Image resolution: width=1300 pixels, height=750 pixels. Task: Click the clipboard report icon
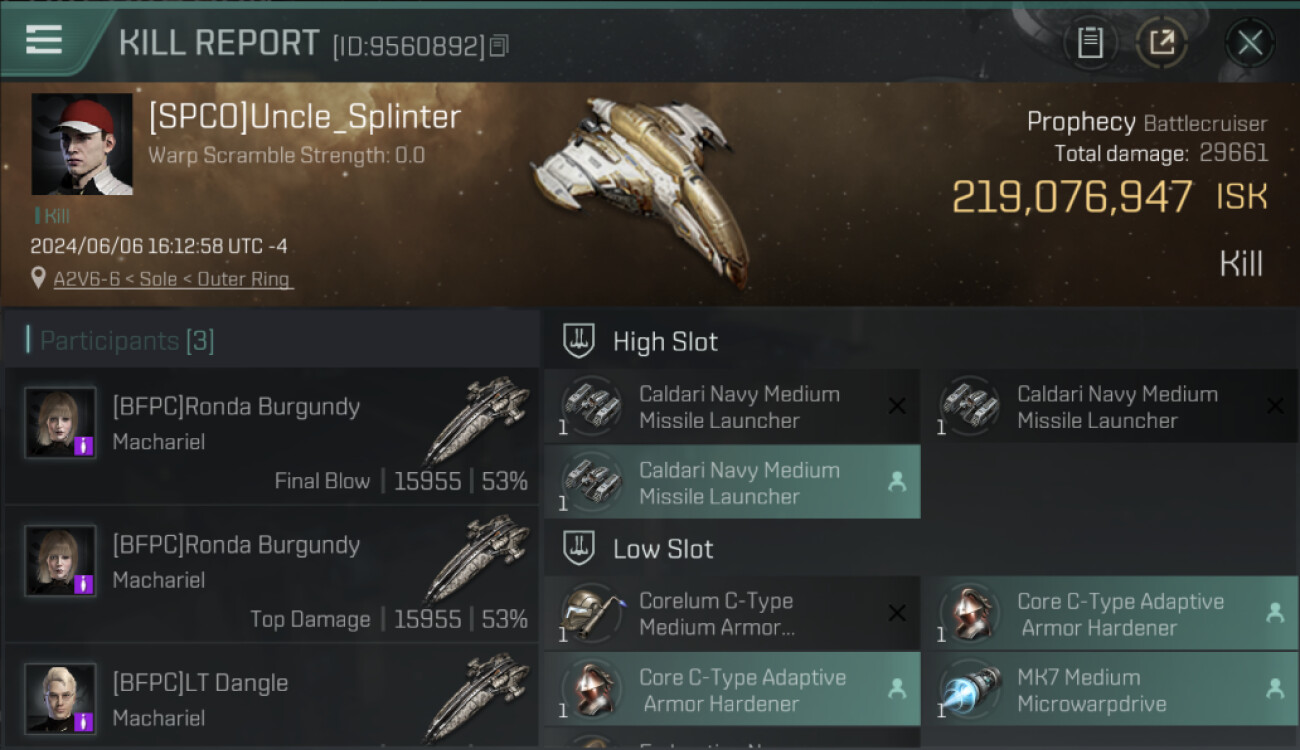pyautogui.click(x=1090, y=43)
